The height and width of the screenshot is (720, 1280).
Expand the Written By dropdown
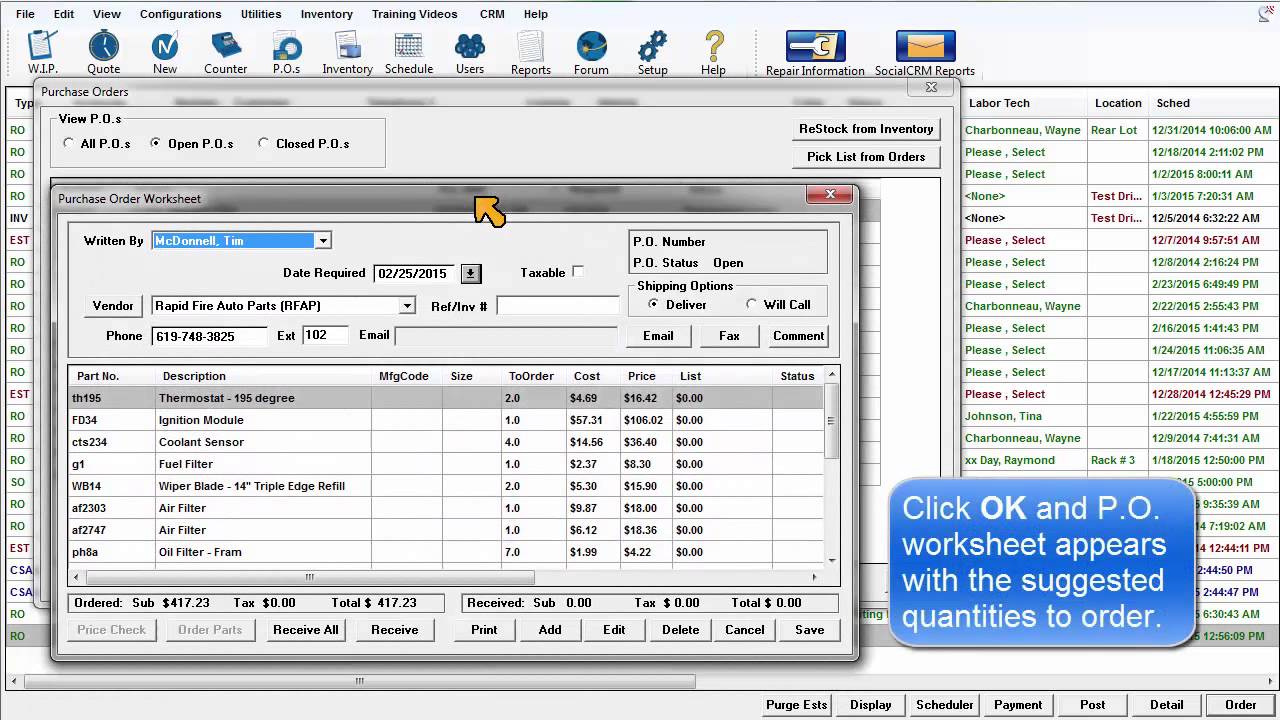pyautogui.click(x=322, y=241)
